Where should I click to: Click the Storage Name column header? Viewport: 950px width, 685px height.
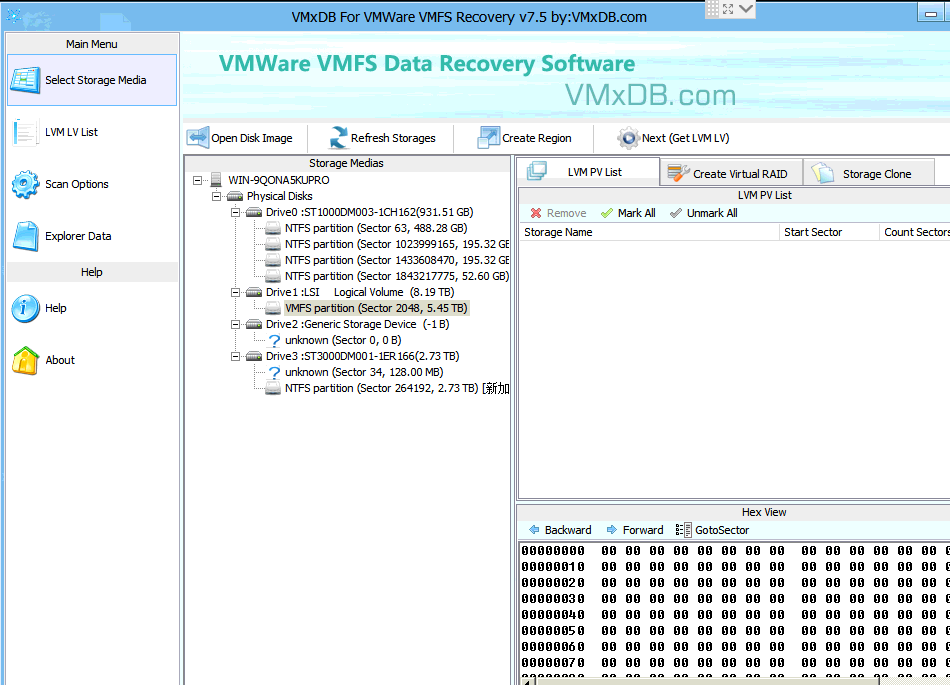coord(649,232)
